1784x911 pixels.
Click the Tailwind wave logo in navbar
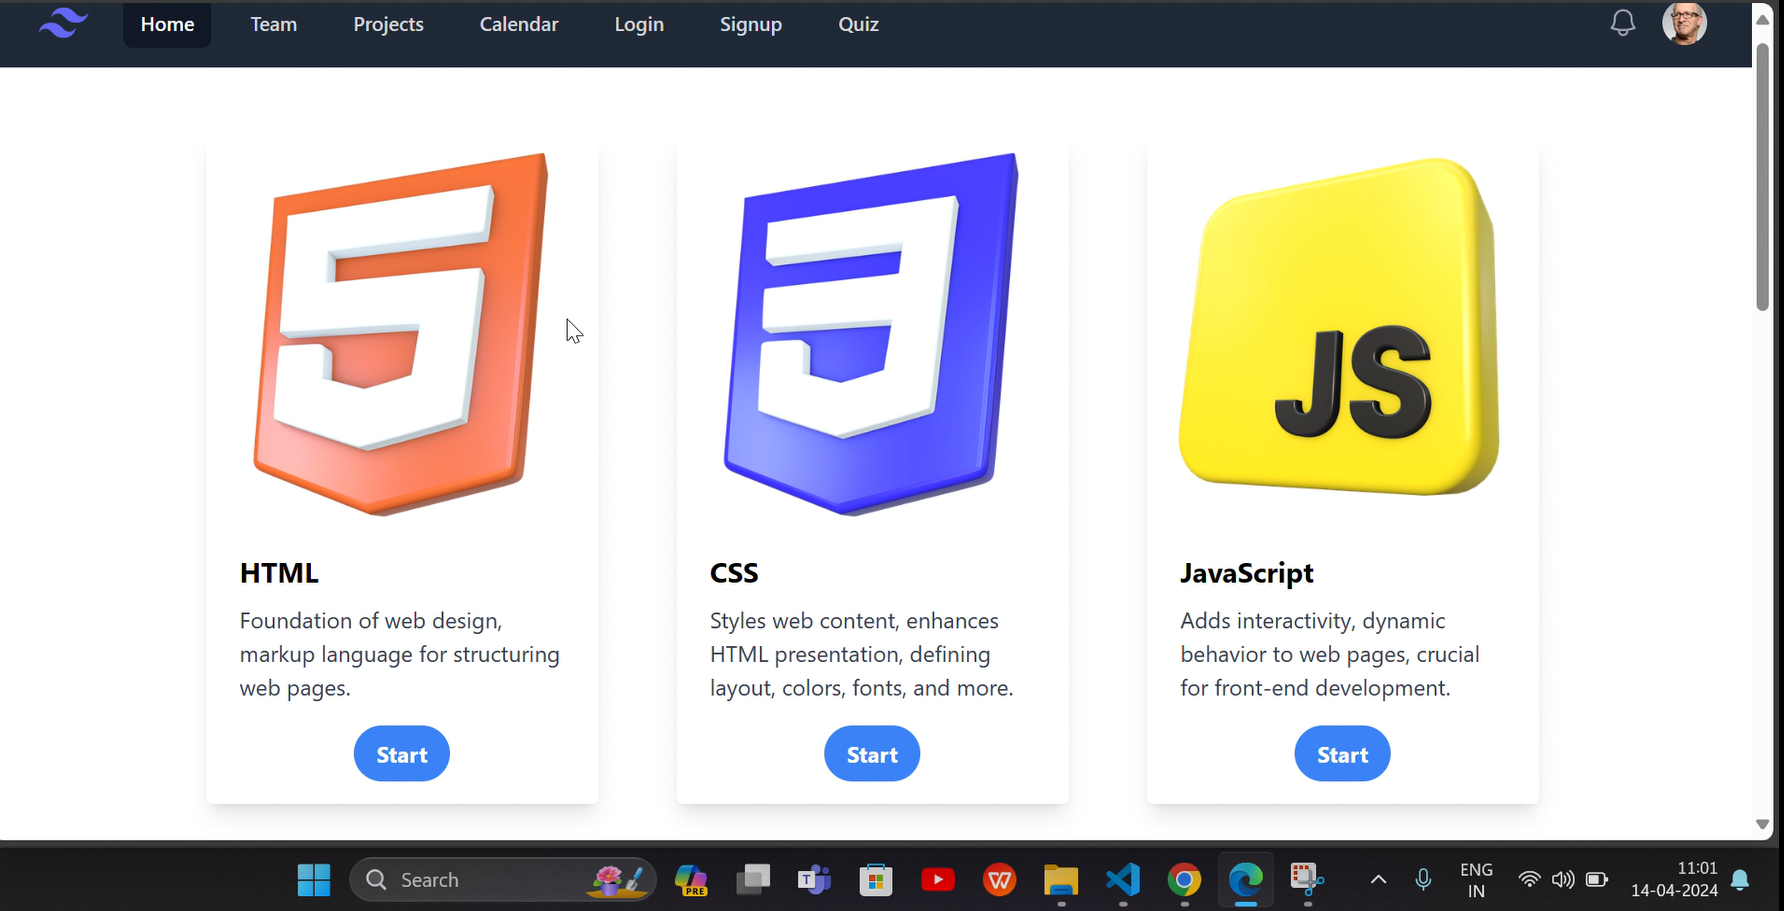click(63, 23)
